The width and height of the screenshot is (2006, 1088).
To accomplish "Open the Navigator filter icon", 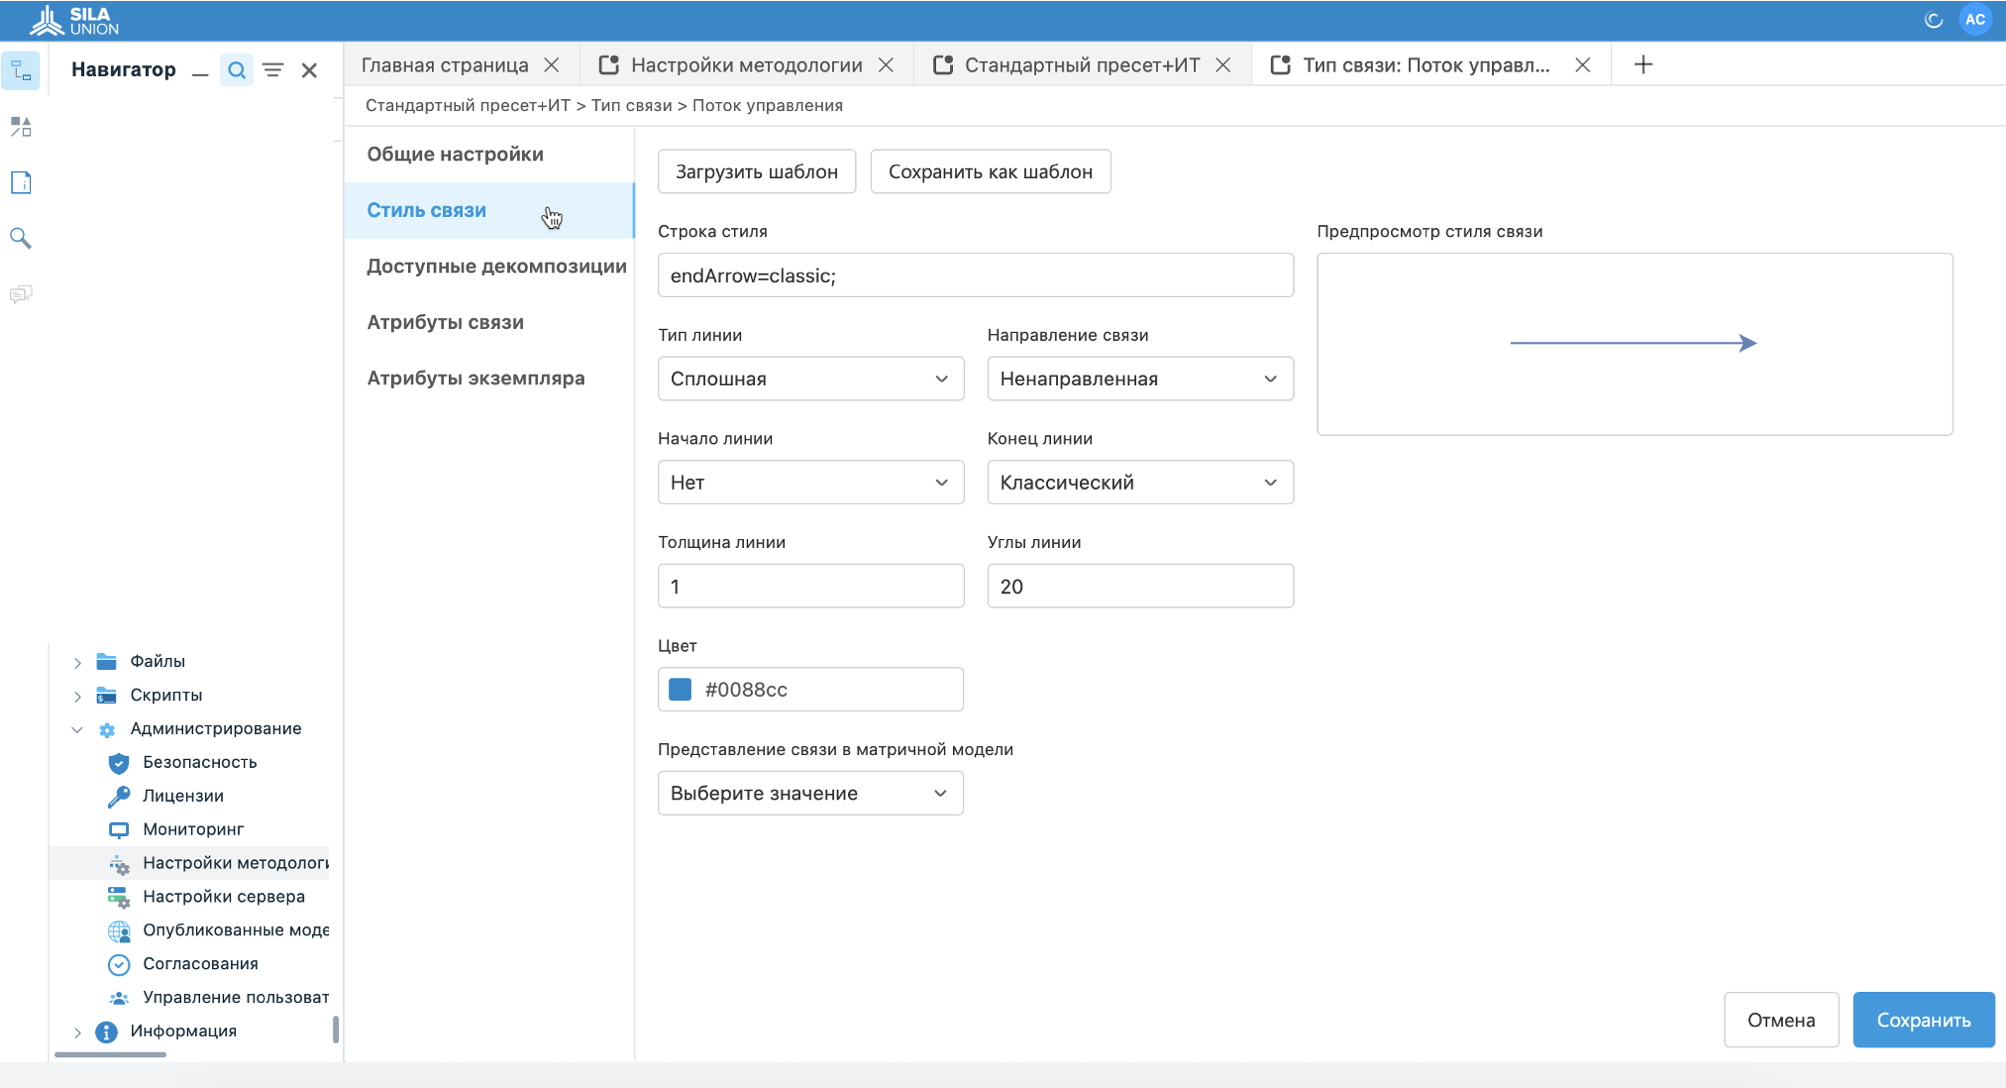I will click(273, 70).
